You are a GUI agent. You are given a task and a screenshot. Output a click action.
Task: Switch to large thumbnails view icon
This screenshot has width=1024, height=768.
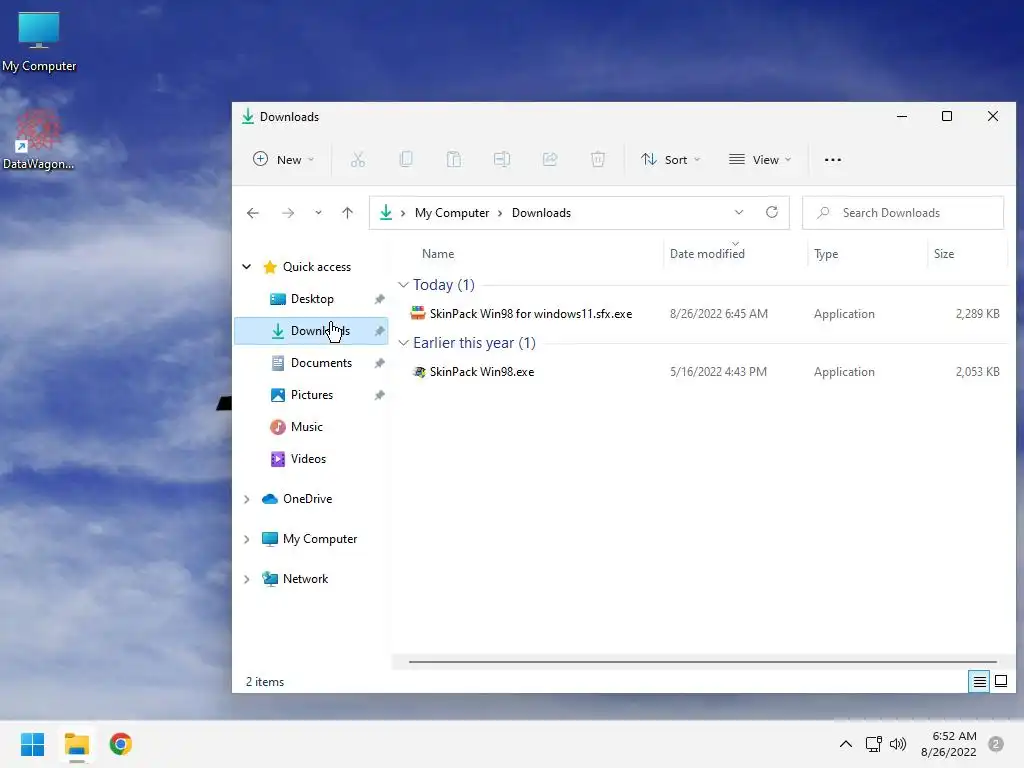click(x=1000, y=682)
